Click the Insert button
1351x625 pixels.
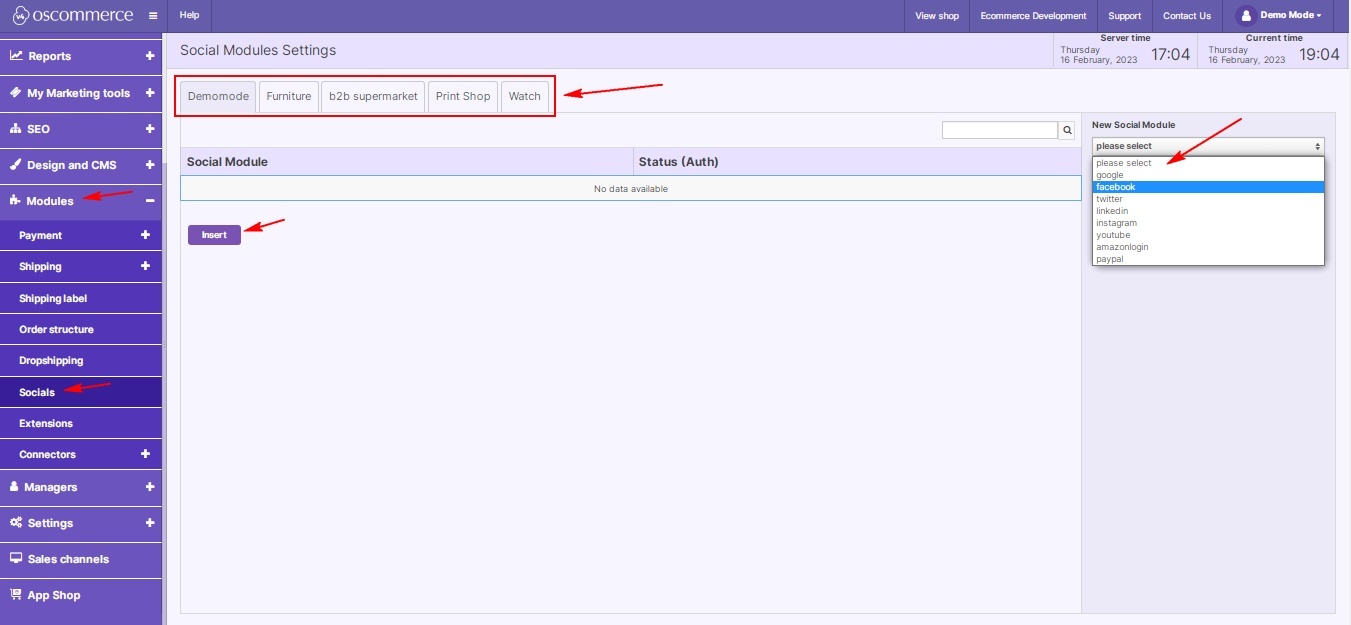tap(214, 235)
